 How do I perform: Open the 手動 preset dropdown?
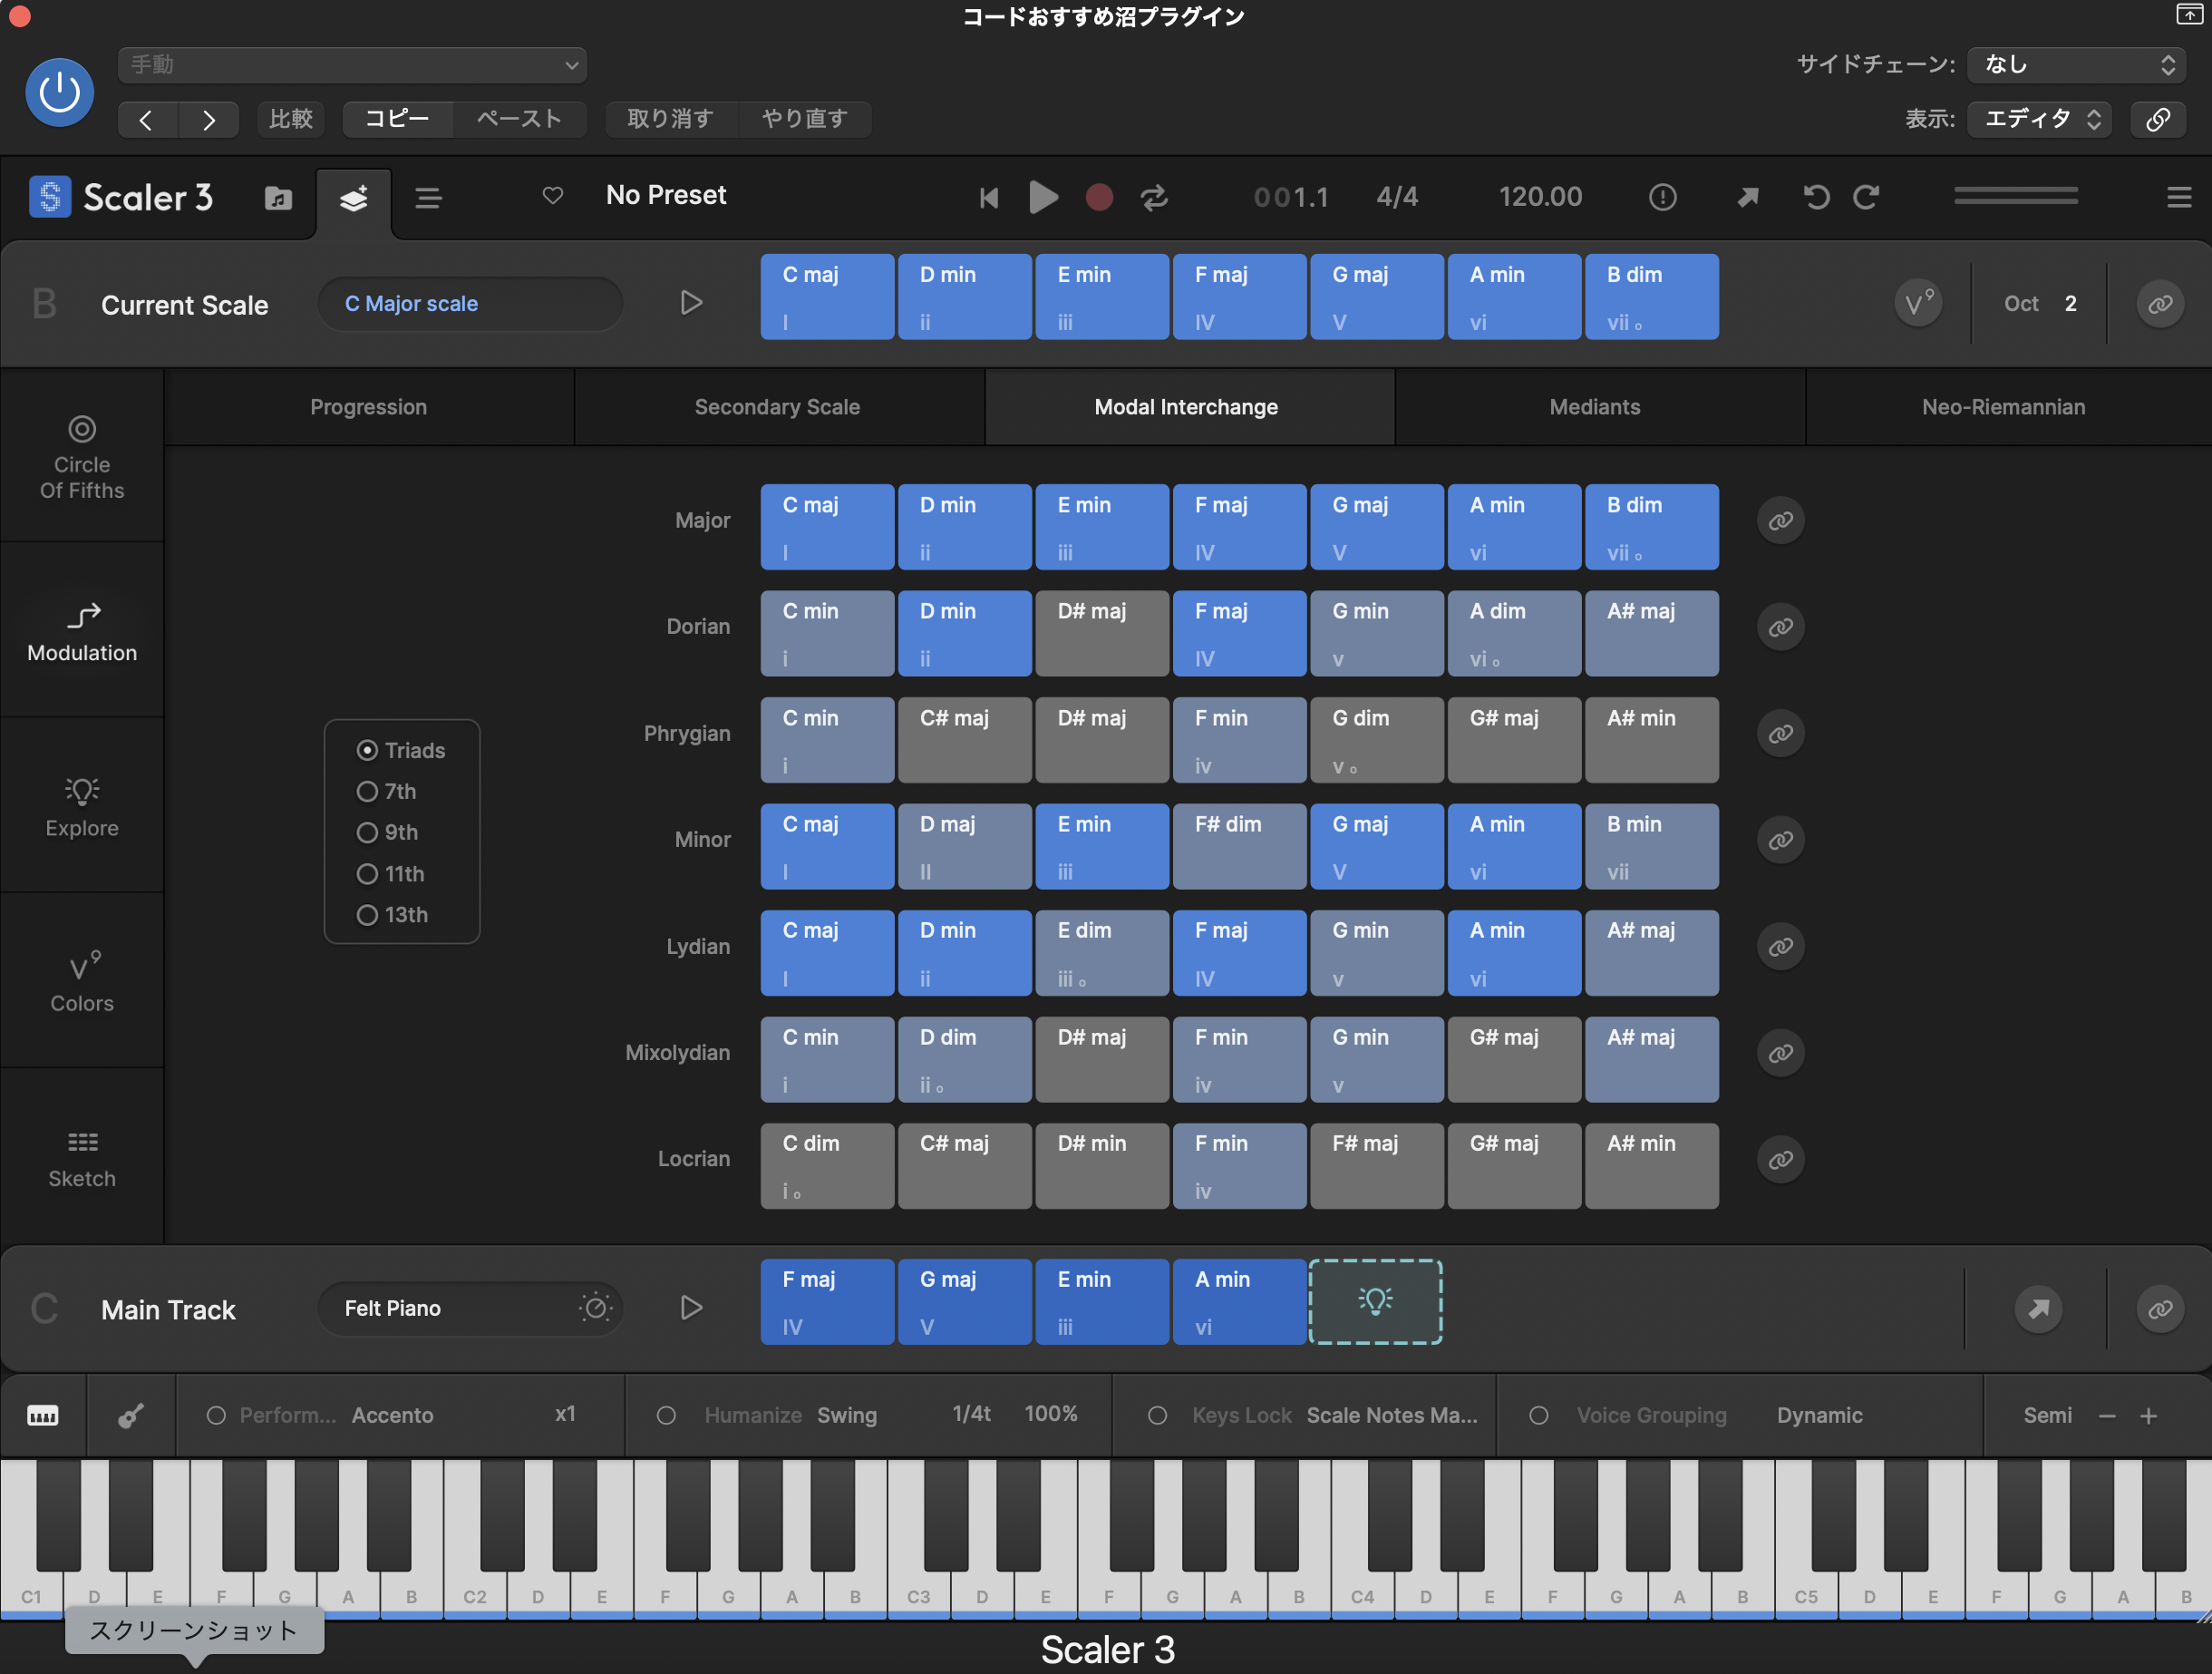point(352,65)
